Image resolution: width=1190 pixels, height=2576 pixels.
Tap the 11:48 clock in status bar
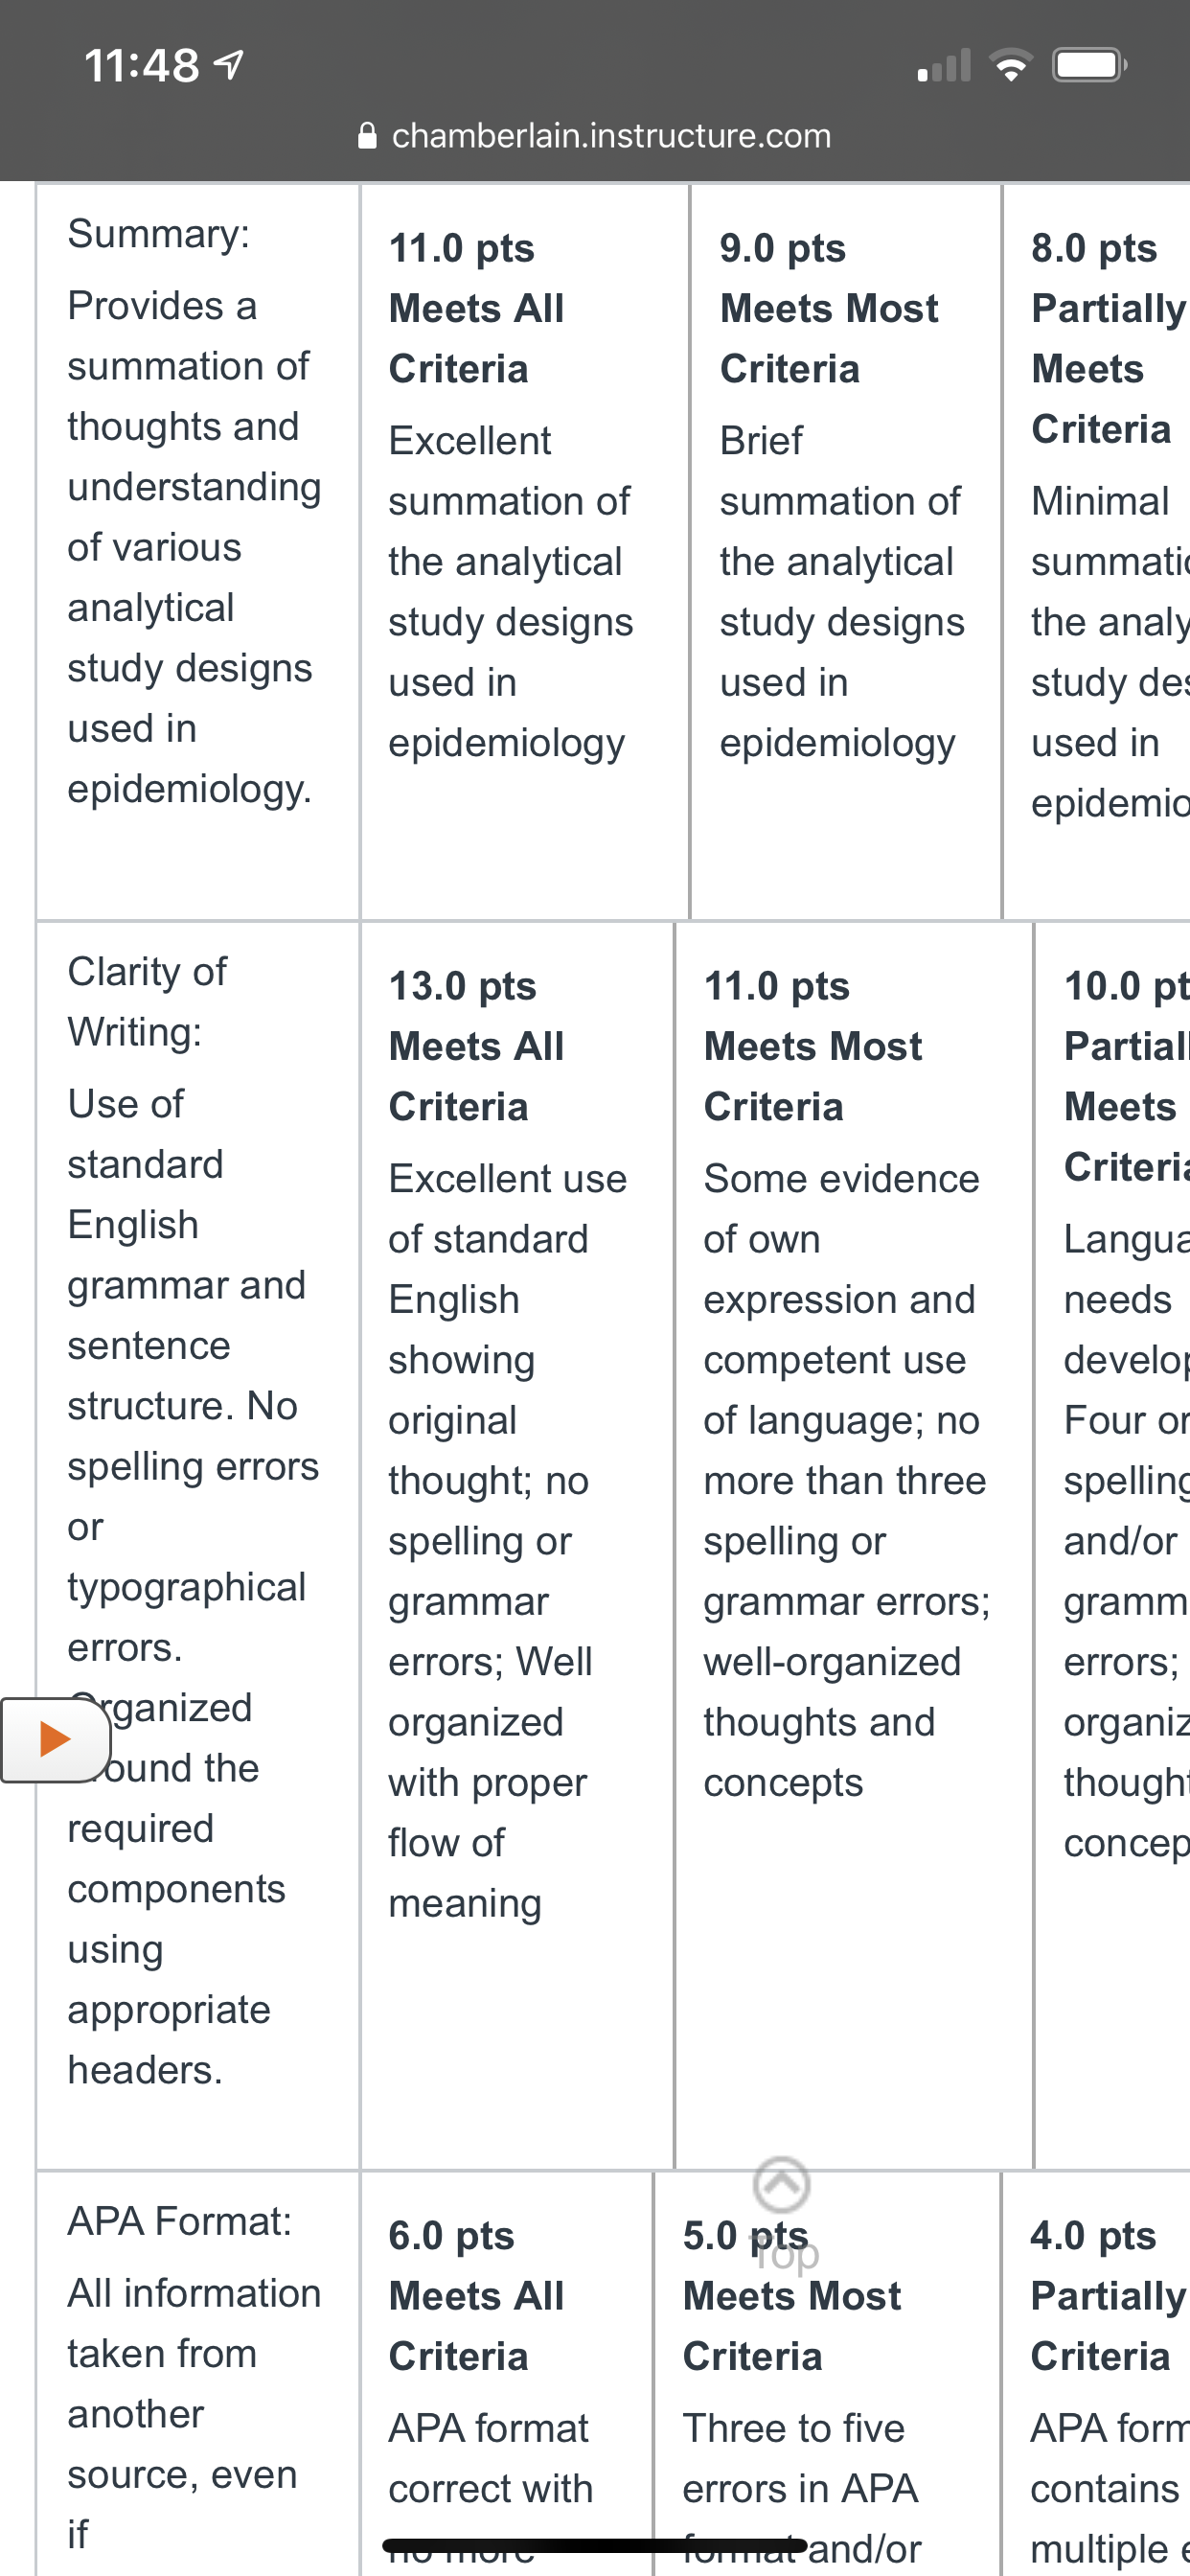(x=141, y=66)
